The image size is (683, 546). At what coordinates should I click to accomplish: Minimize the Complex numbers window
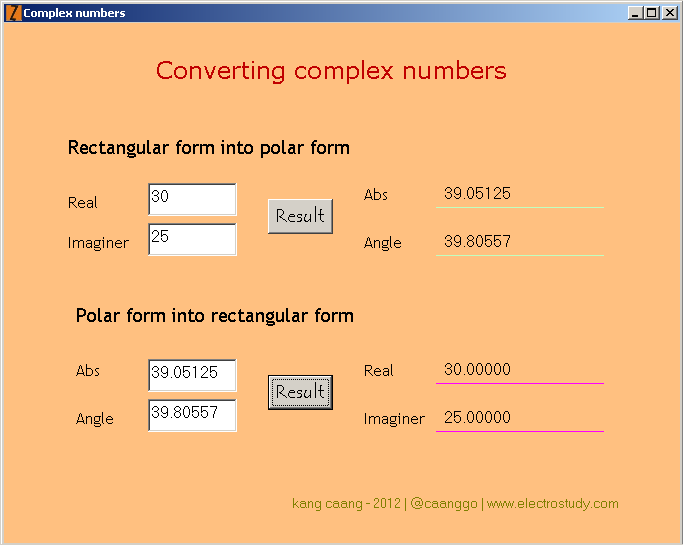coord(635,13)
